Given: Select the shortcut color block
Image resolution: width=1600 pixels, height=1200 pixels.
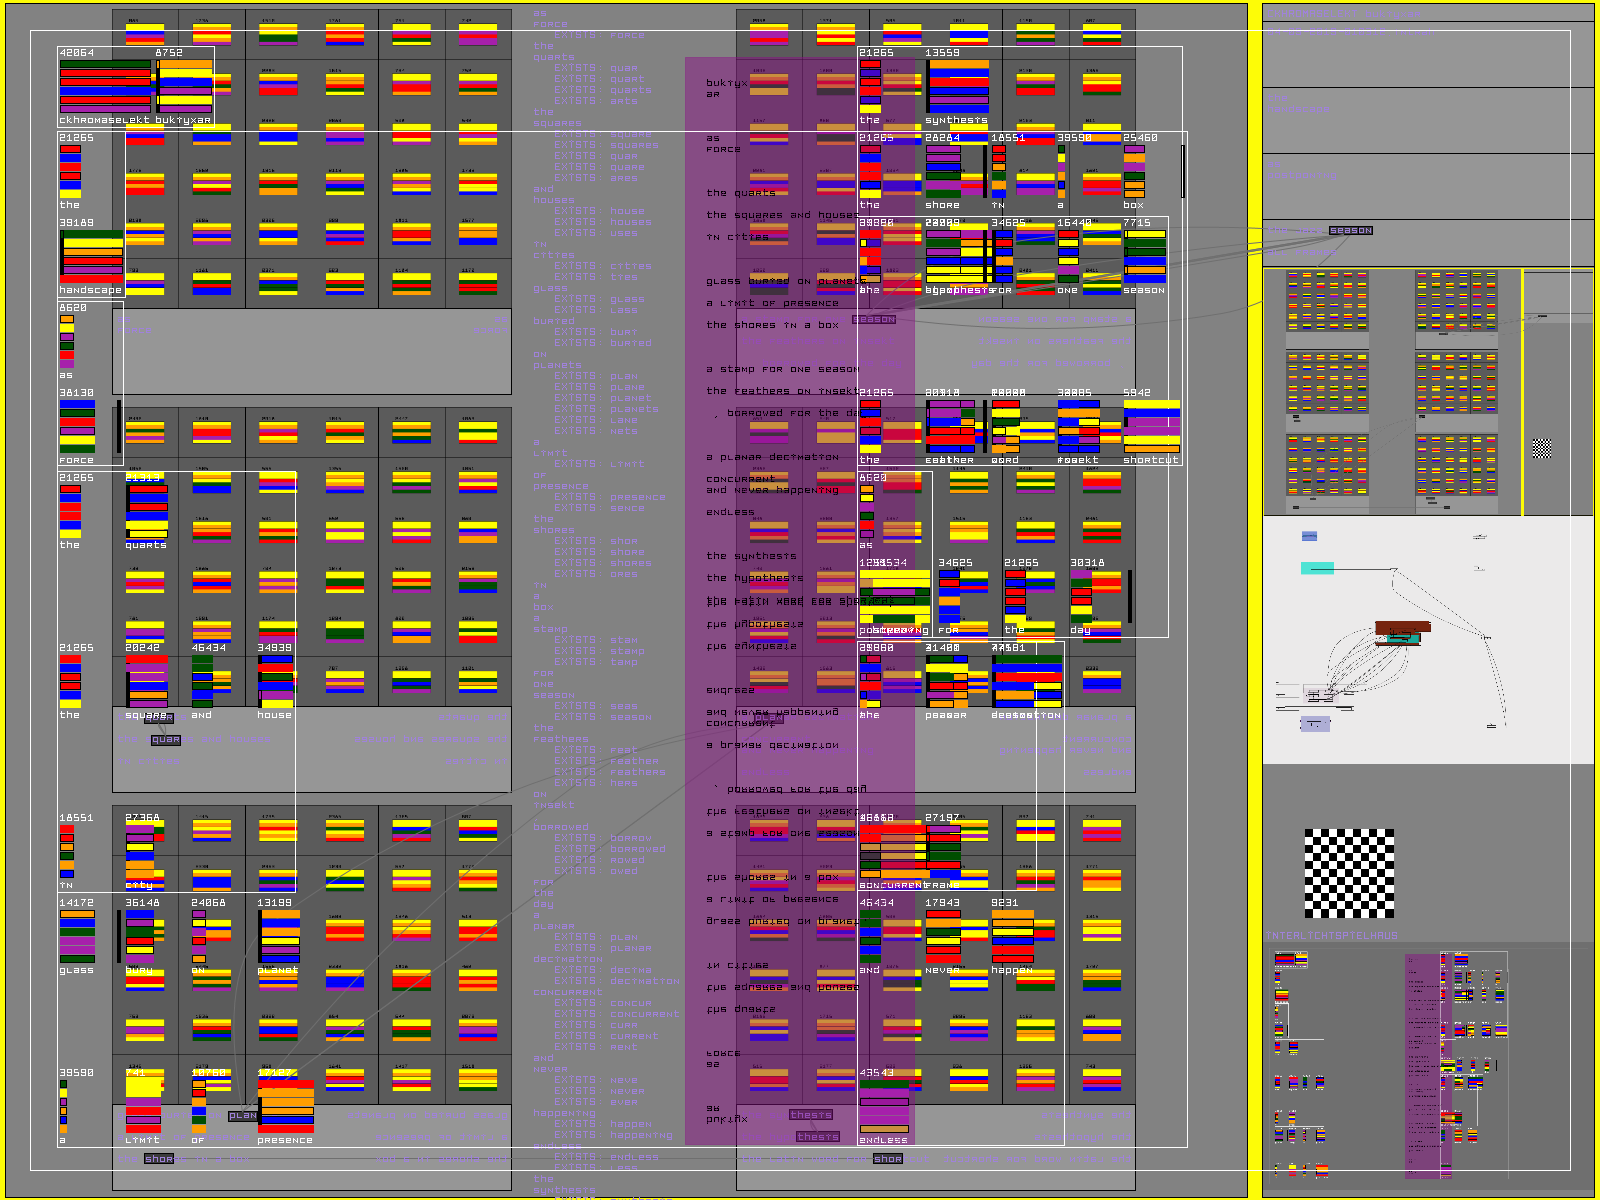Looking at the screenshot, I should (1151, 427).
